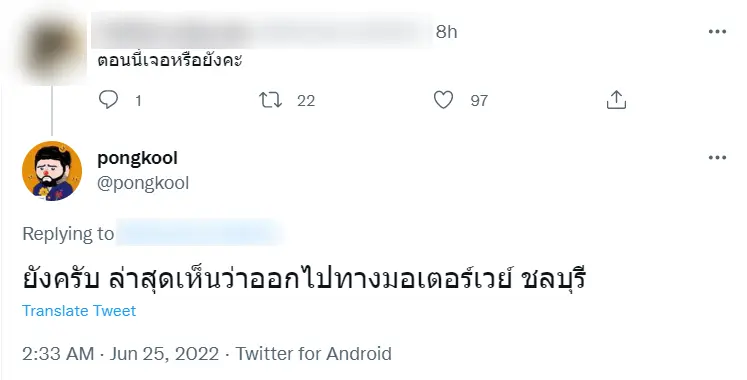Viewport: 747px width, 380px height.
Task: Open the @pongkool handle link
Action: [x=143, y=183]
